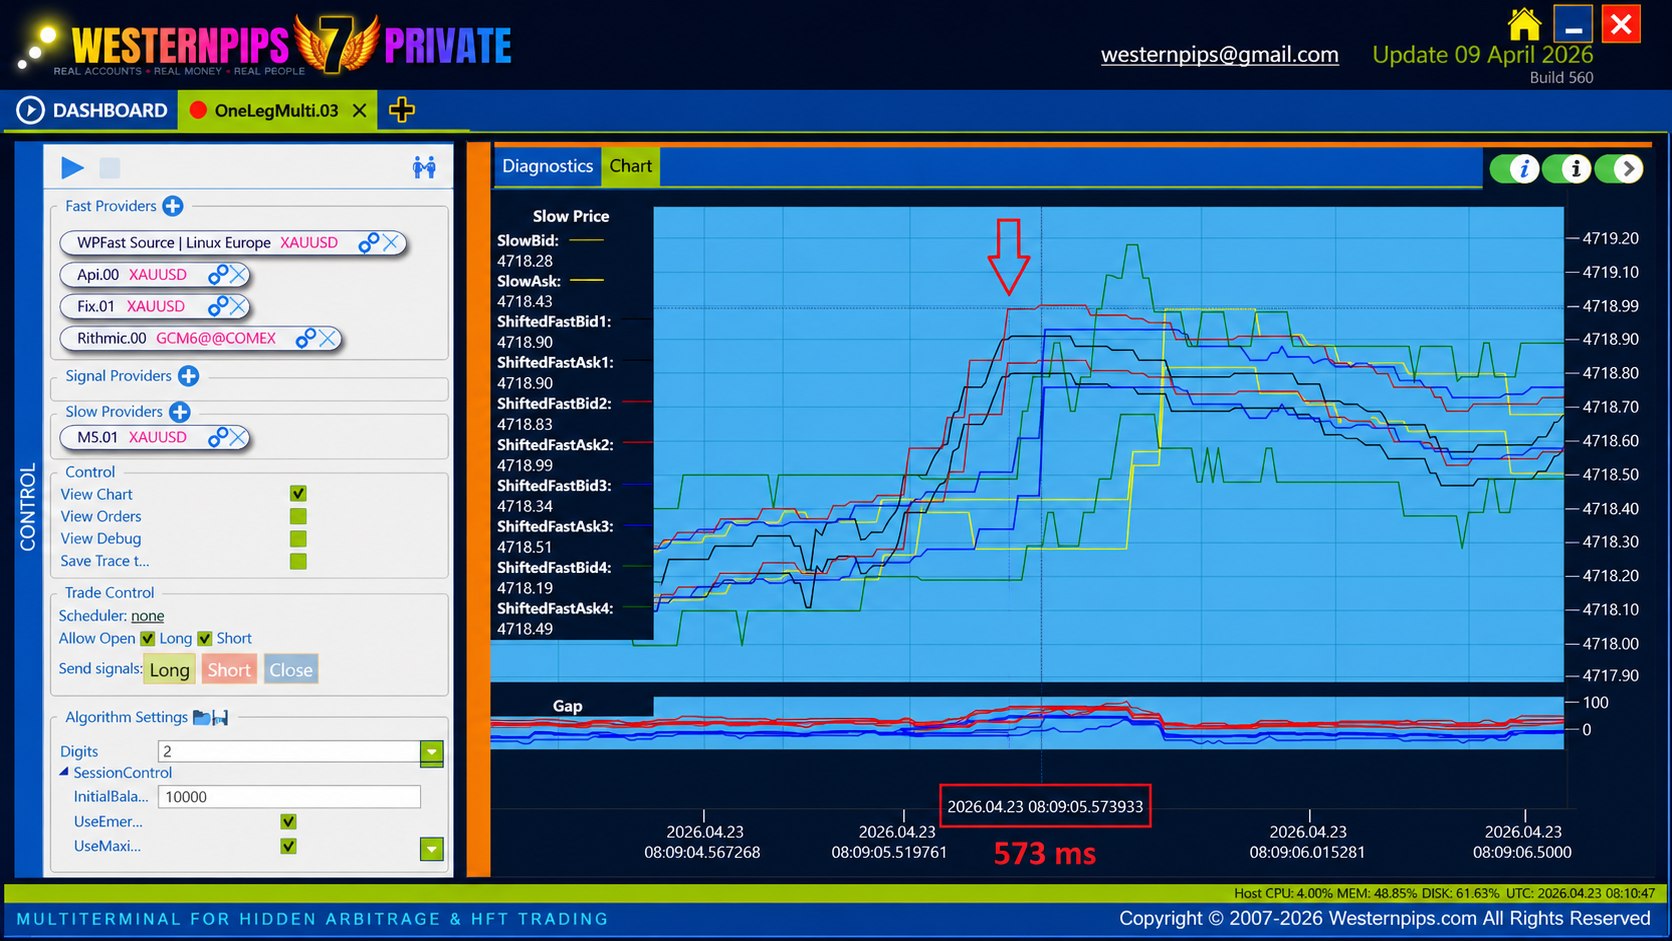Screen dimensions: 1672x941
Task: Send a Close signal
Action: pos(291,670)
